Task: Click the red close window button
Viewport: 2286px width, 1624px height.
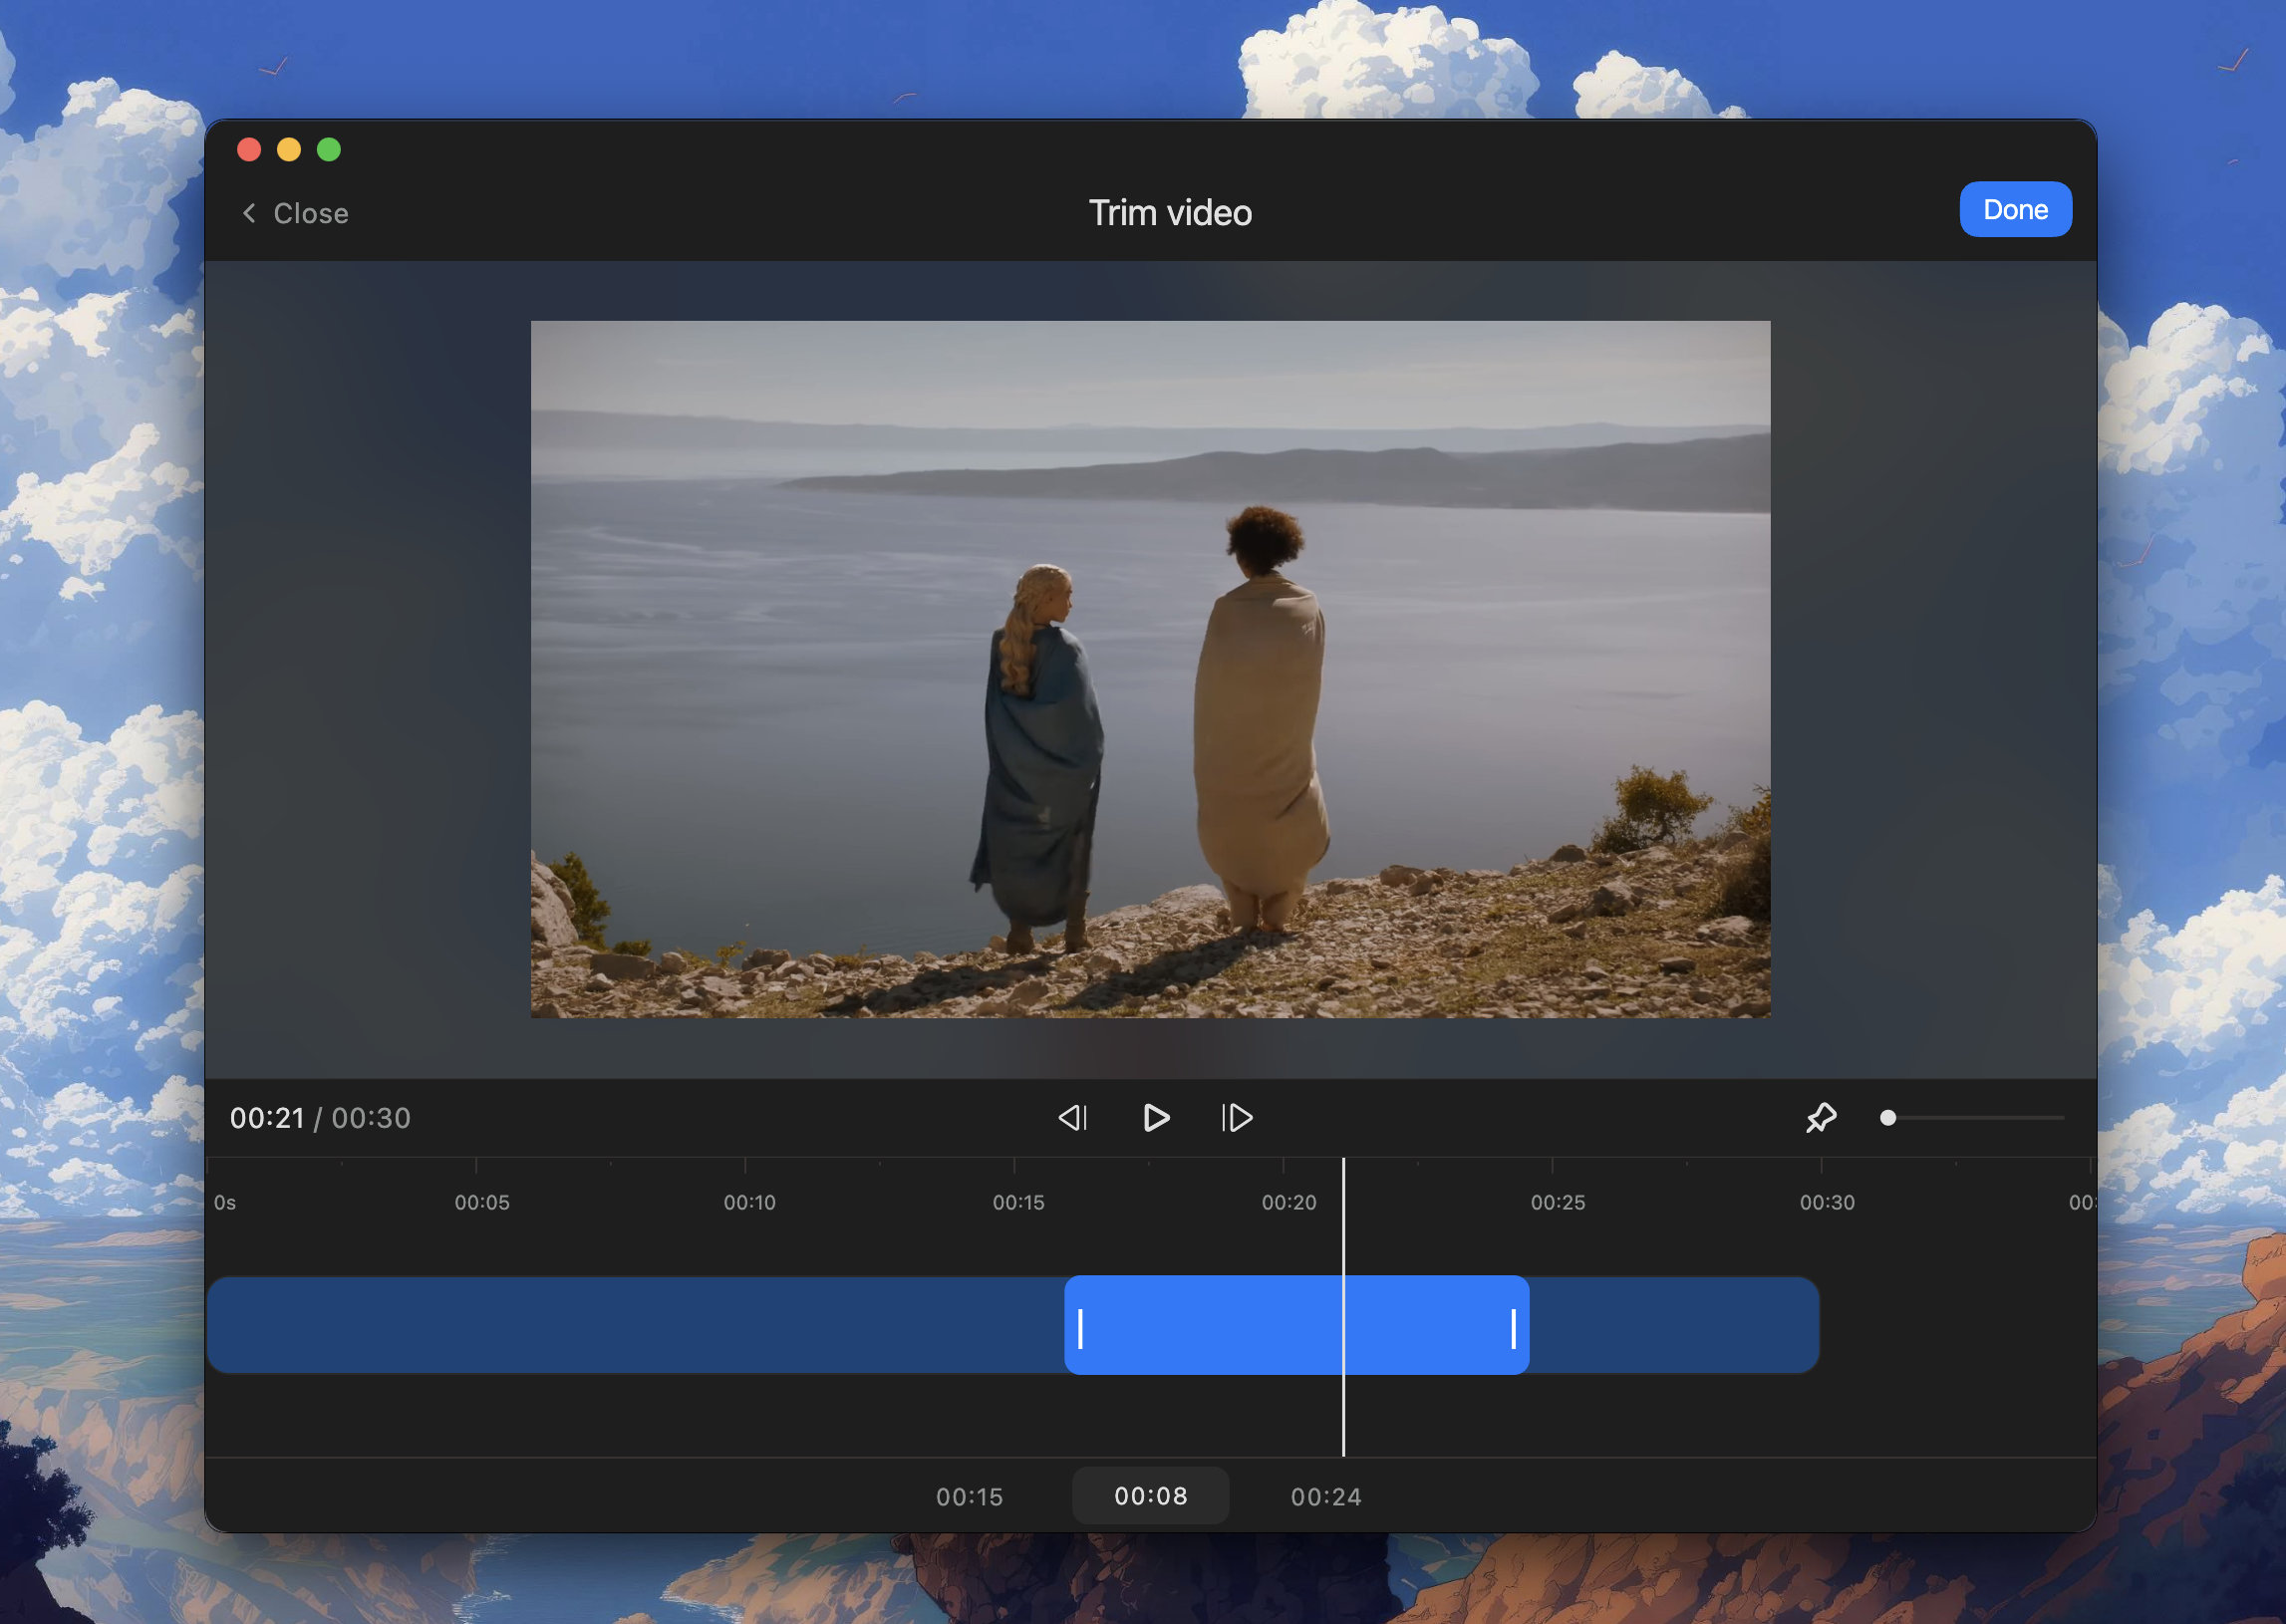Action: (249, 150)
